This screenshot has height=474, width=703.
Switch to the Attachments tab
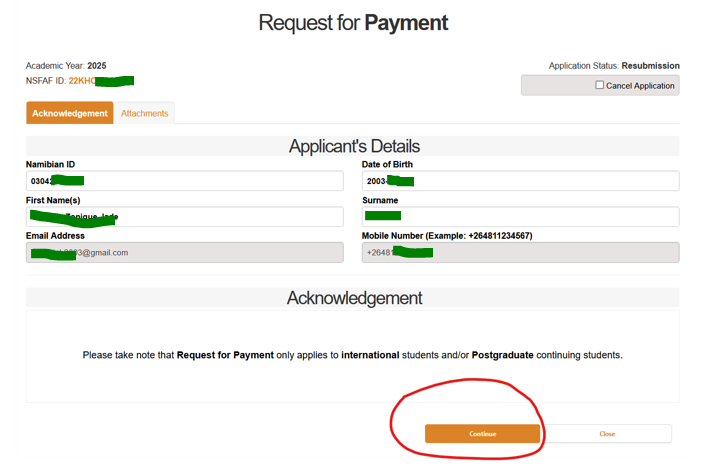coord(145,113)
